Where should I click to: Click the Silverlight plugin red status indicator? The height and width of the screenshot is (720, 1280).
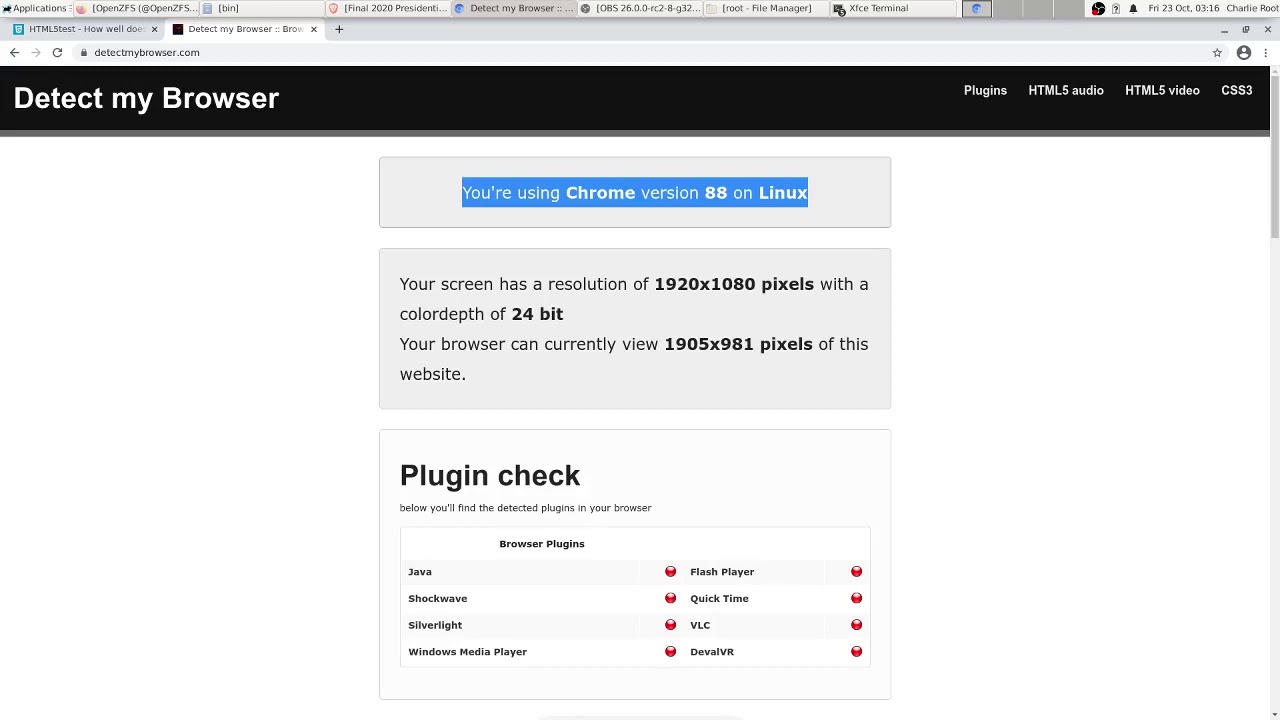670,625
